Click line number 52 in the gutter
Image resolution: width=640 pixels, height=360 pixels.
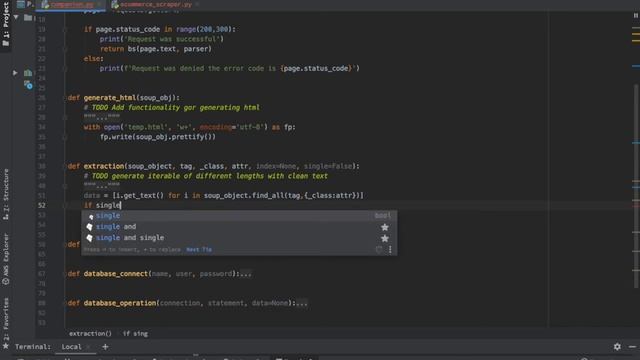click(x=42, y=205)
